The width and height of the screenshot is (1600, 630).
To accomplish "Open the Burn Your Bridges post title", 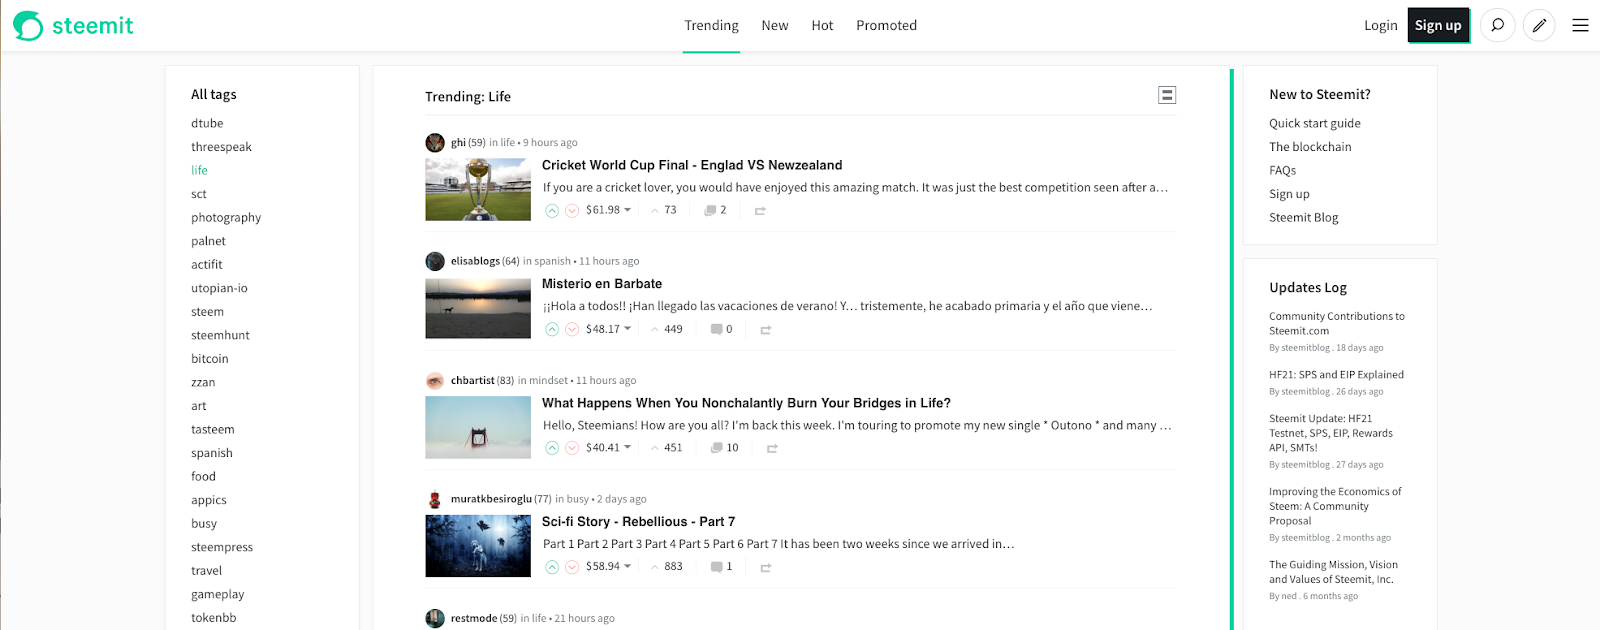I will pos(746,403).
